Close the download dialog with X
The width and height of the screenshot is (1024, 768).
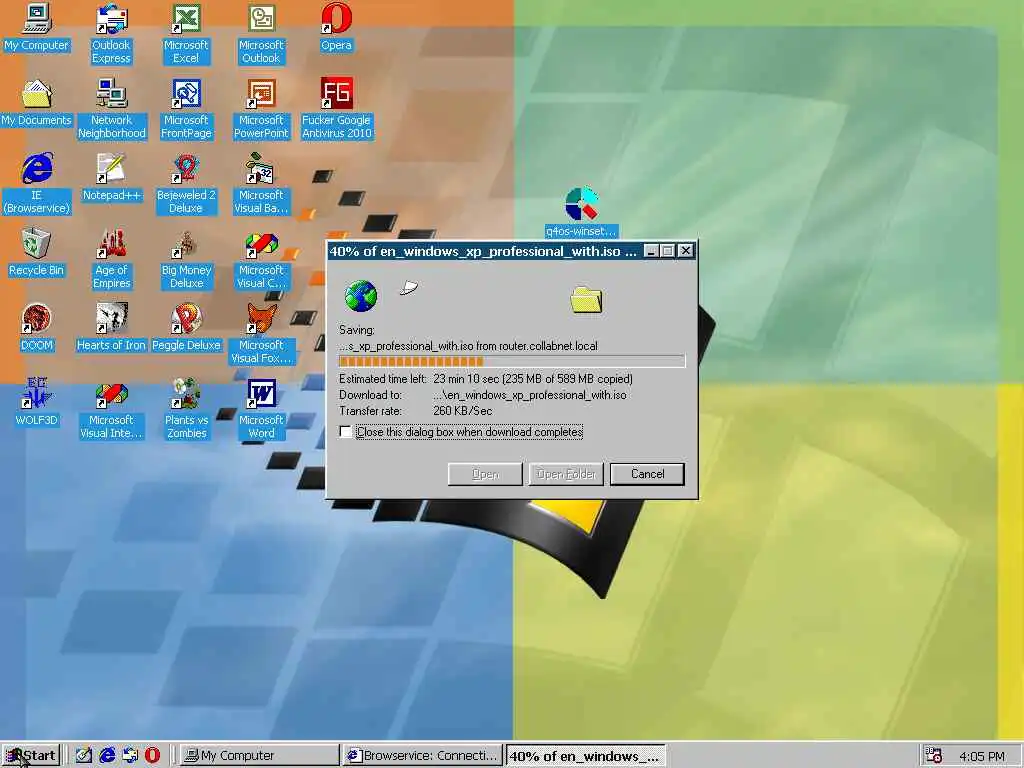[x=685, y=251]
